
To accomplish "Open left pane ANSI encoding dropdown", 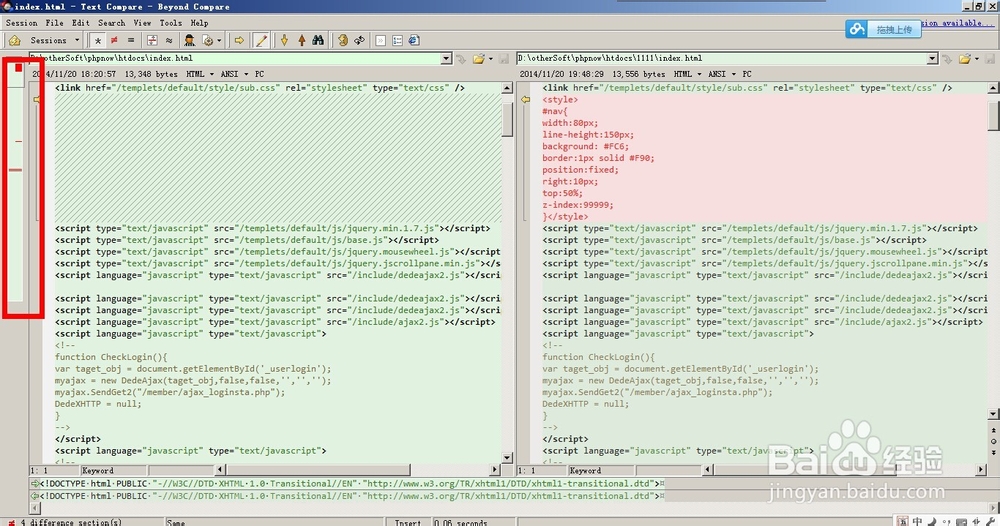I will (235, 75).
